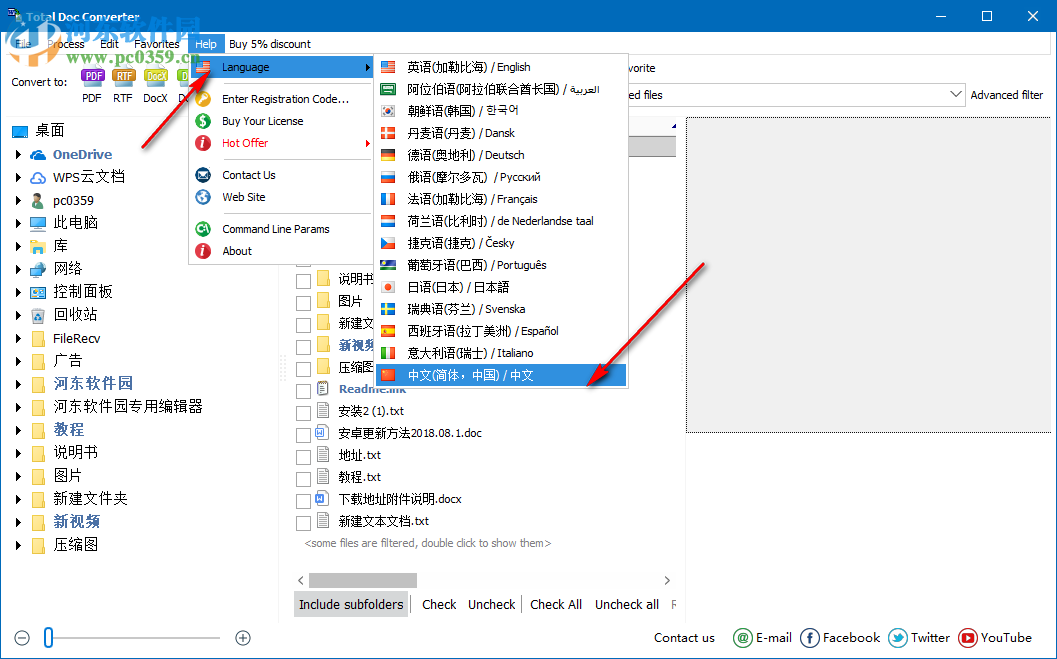Click the E-mail icon at the bottom
The image size is (1057, 659).
click(744, 638)
